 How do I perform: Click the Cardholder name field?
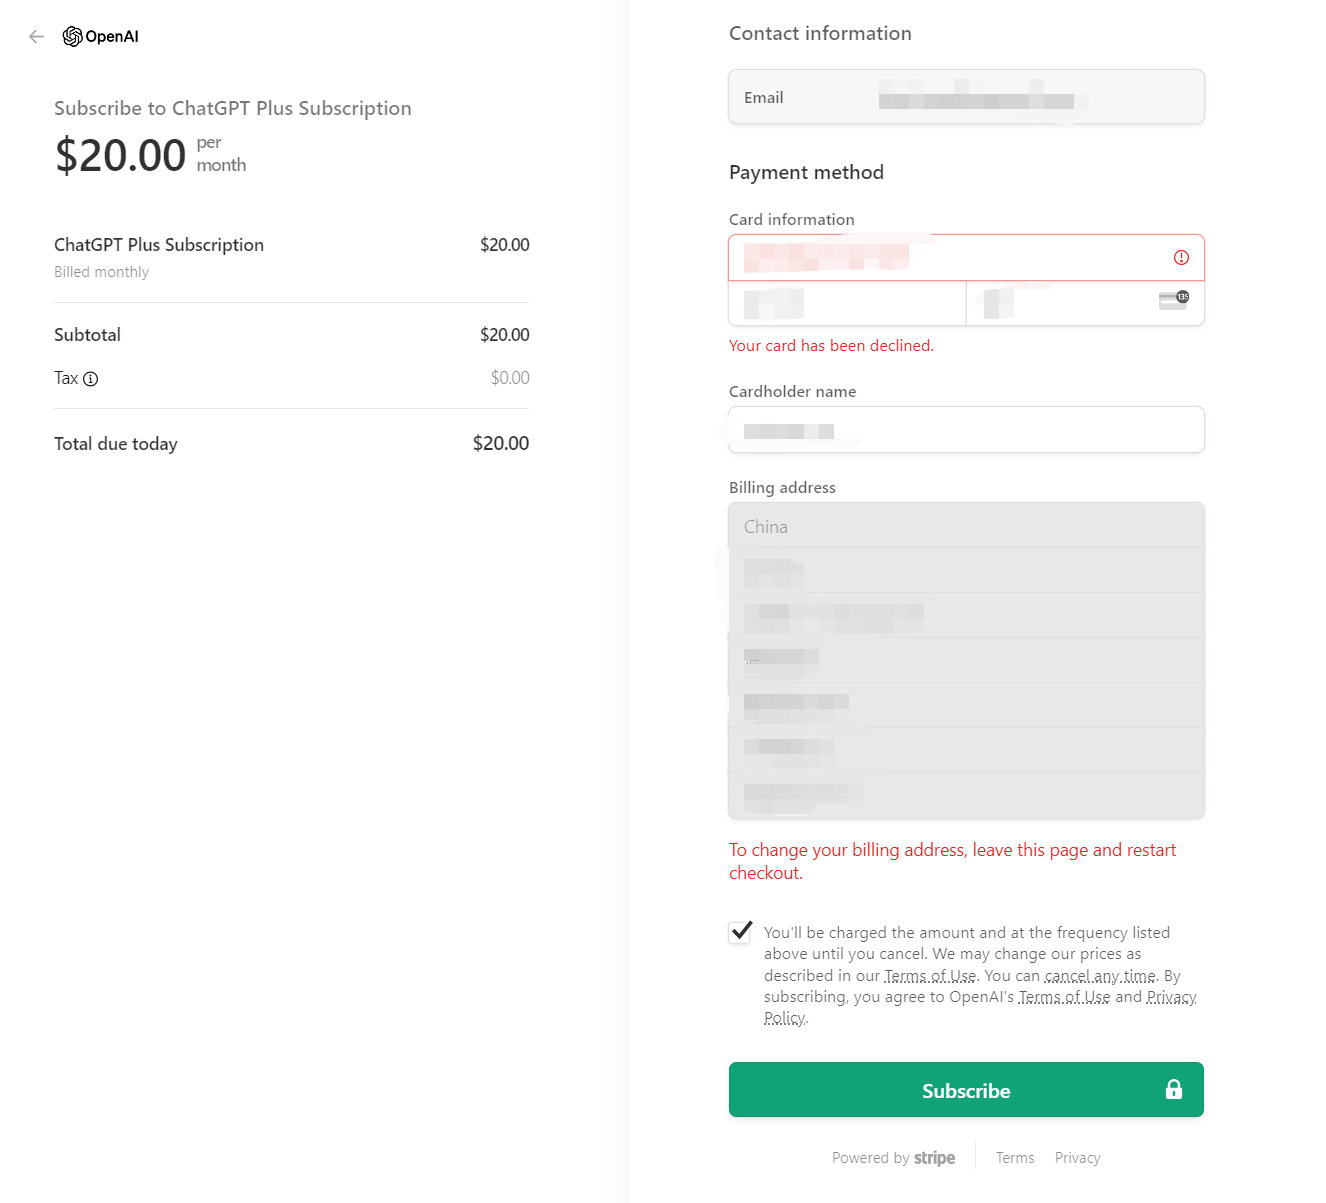(966, 430)
